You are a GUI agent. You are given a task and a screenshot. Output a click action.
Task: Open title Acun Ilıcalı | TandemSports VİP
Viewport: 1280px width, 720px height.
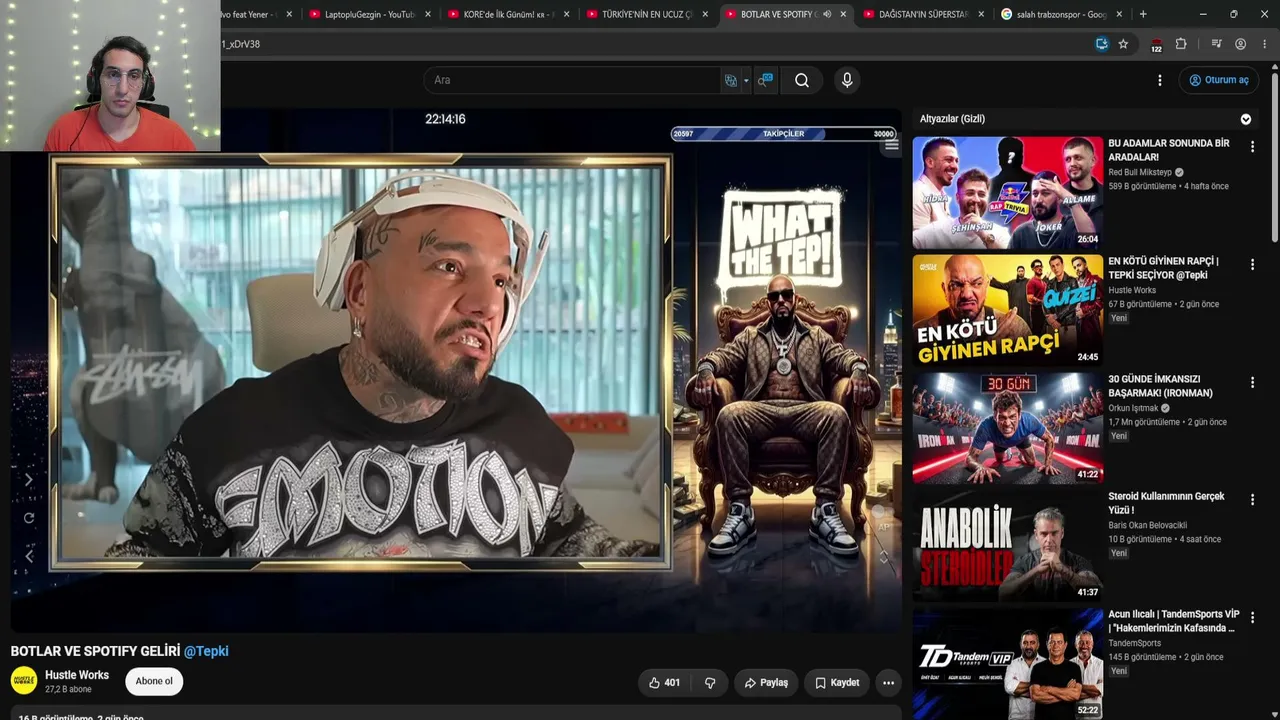(1174, 621)
